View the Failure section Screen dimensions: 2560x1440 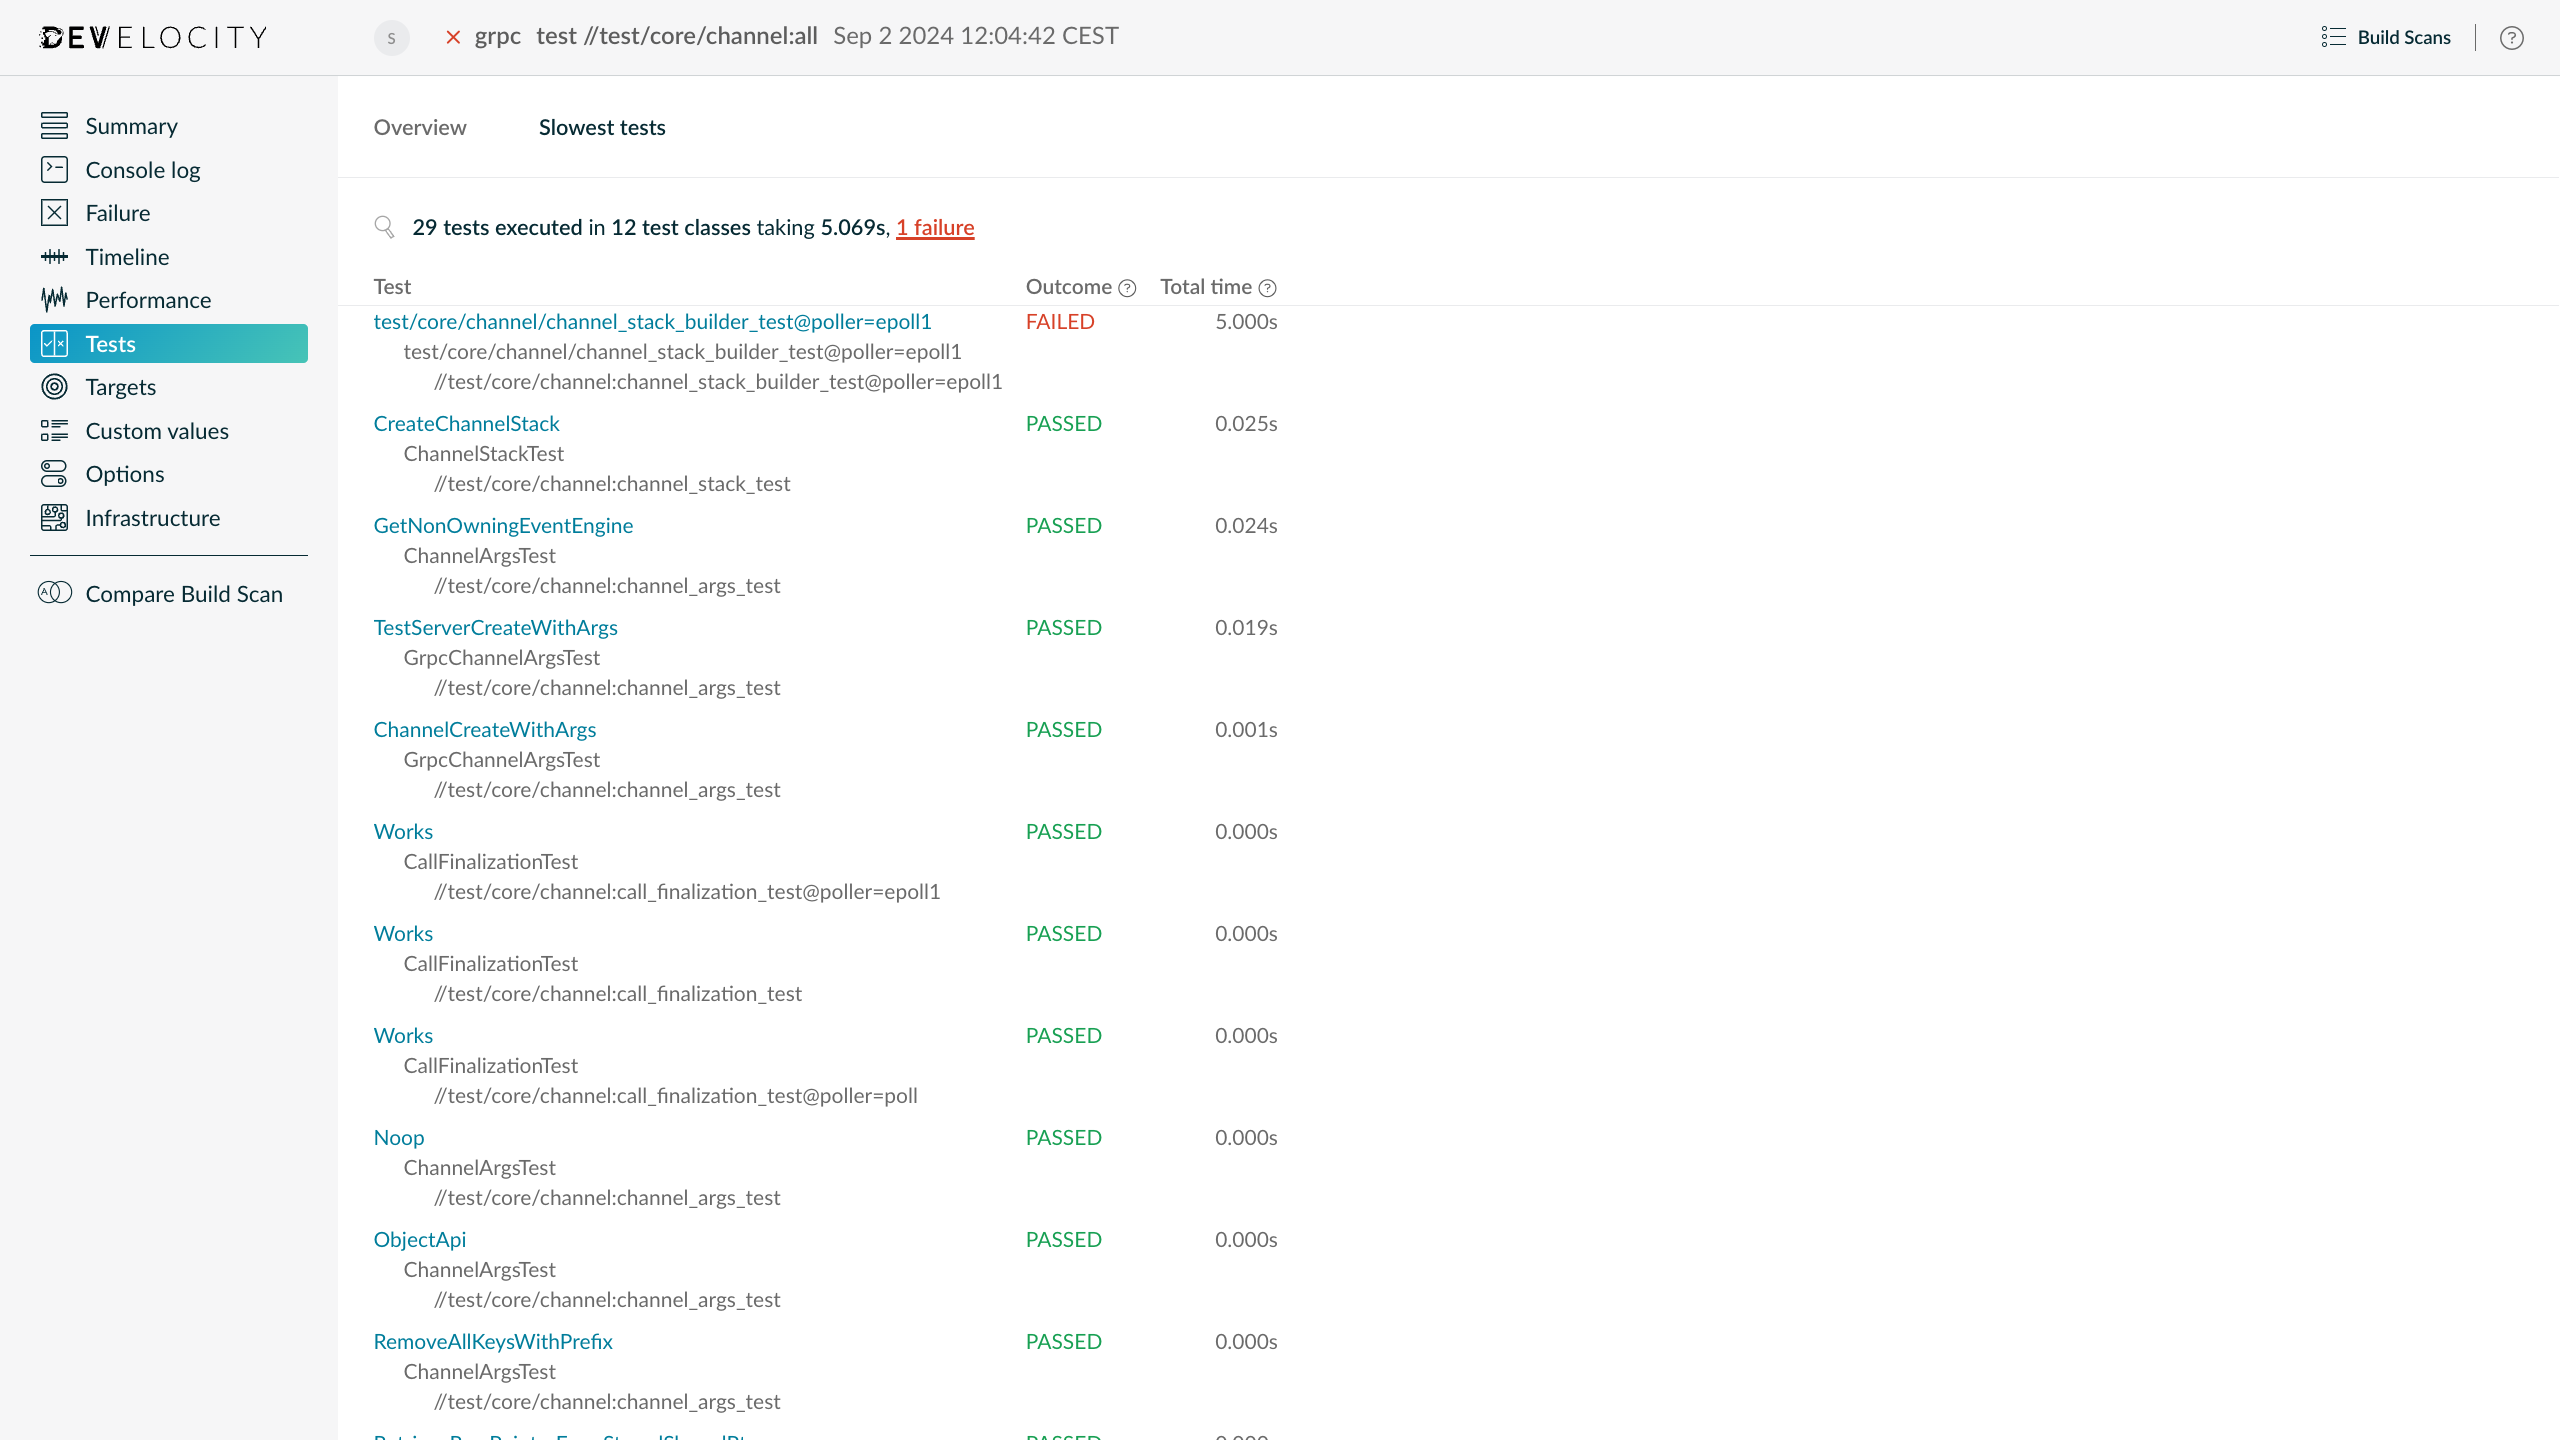[119, 212]
